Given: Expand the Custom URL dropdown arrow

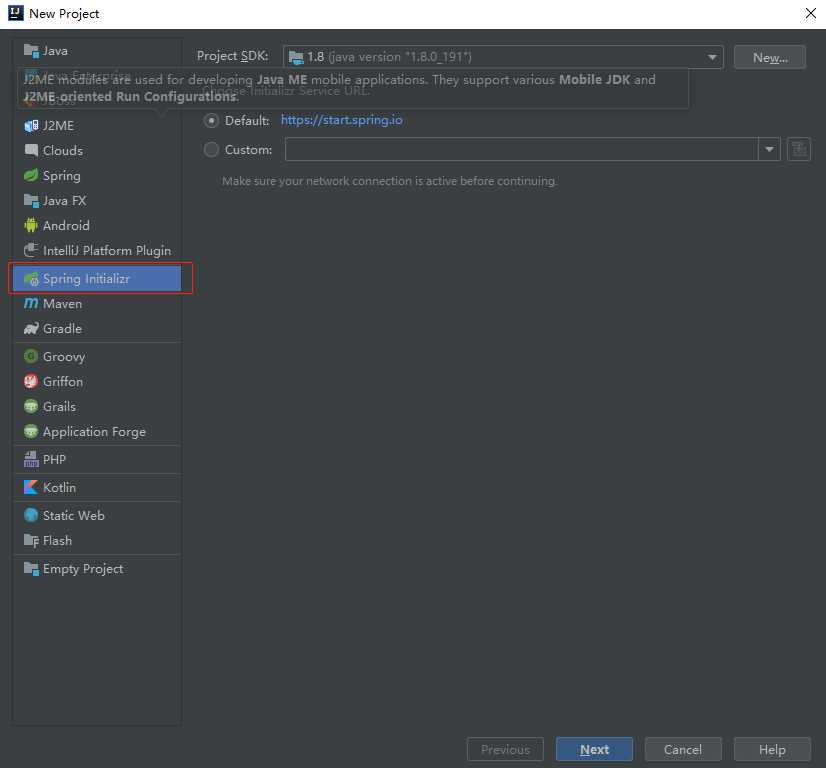Looking at the screenshot, I should point(769,150).
